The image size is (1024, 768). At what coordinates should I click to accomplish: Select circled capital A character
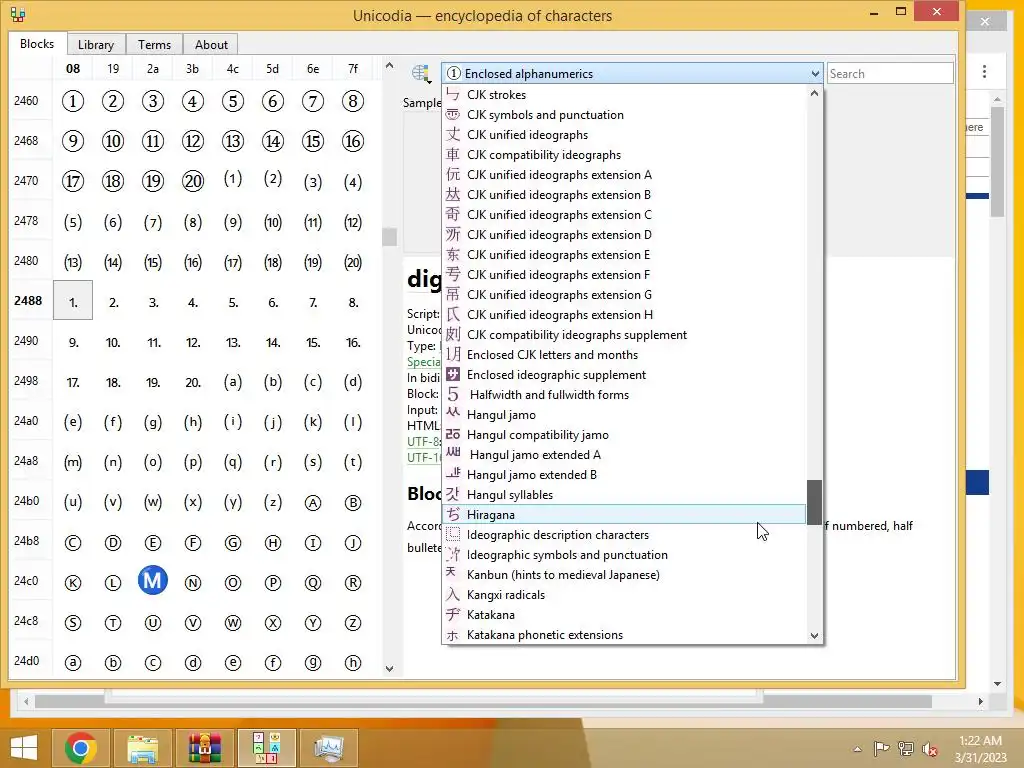pyautogui.click(x=313, y=504)
